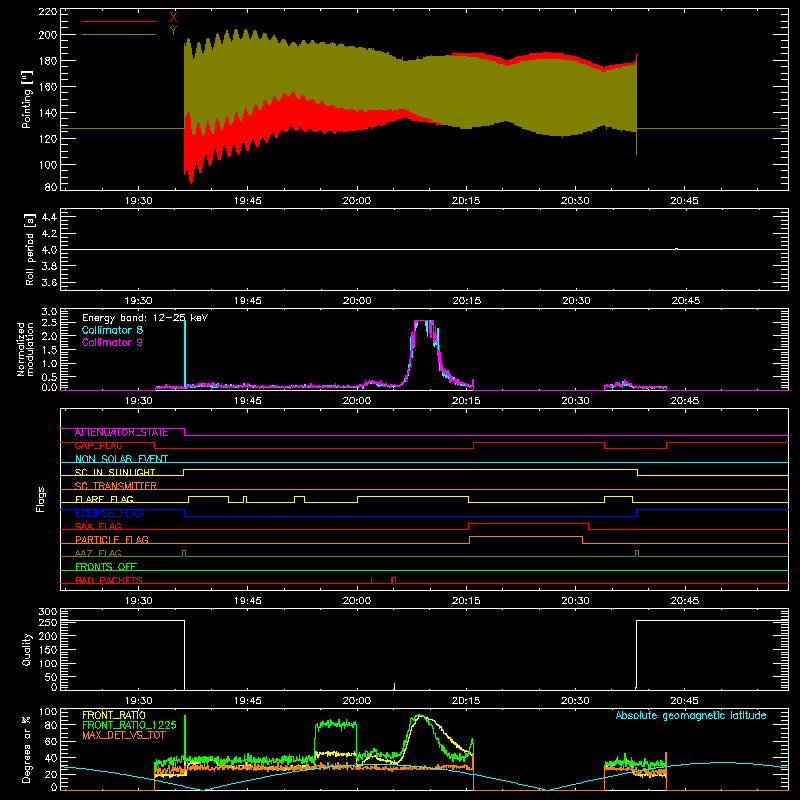Click the SC_TRANSMITTER flag label
The height and width of the screenshot is (800, 800).
point(116,486)
